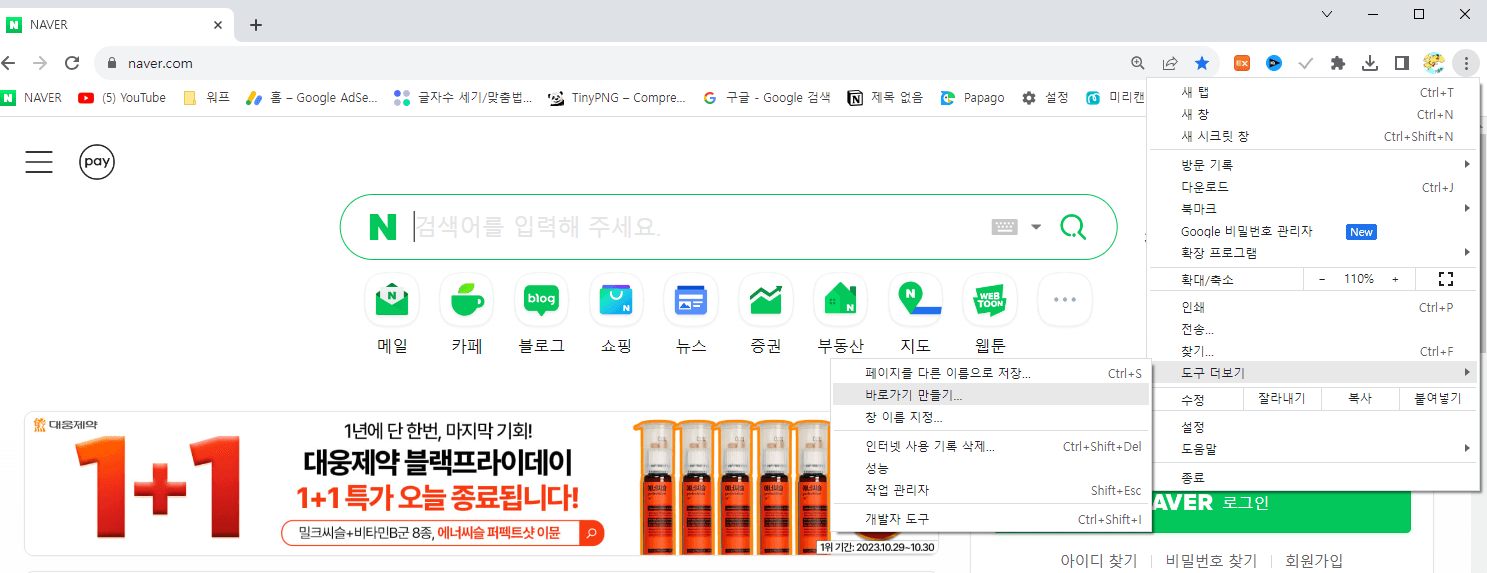
Task: Open the Naver Cafe (카페) shortcut icon
Action: pos(466,299)
